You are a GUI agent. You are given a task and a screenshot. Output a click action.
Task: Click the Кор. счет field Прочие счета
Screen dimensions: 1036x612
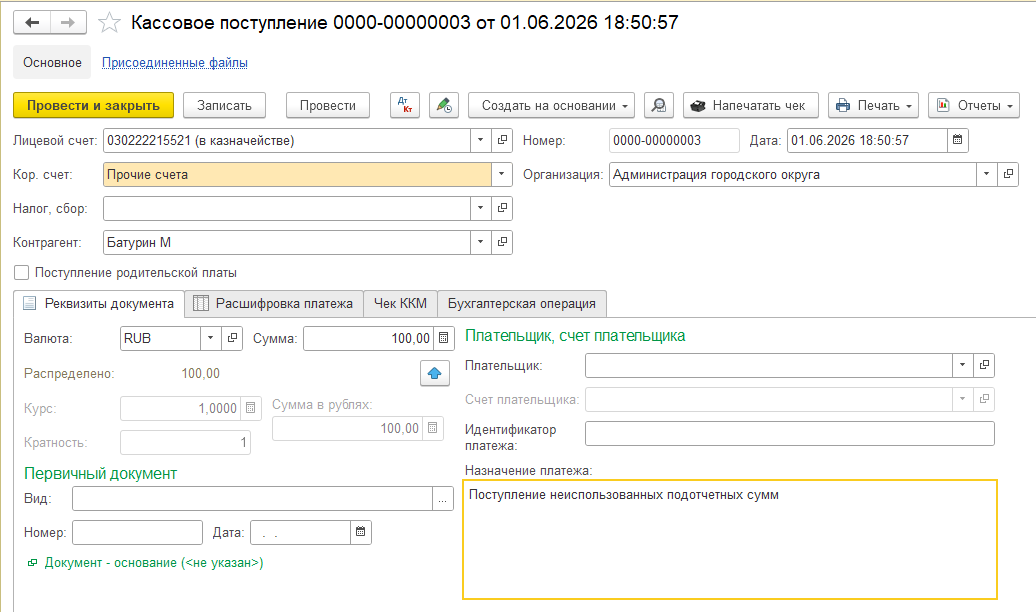[x=297, y=174]
